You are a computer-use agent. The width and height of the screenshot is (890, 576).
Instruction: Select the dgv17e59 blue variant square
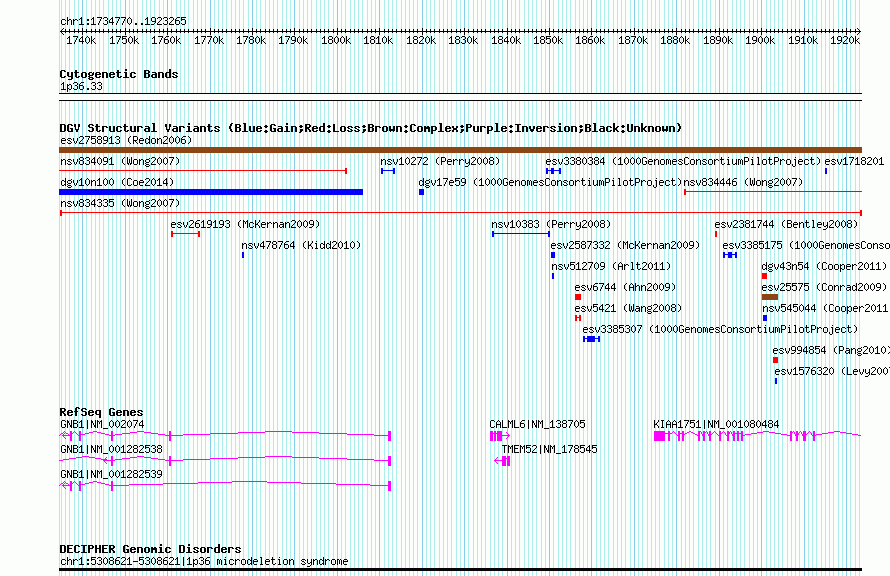(x=421, y=192)
